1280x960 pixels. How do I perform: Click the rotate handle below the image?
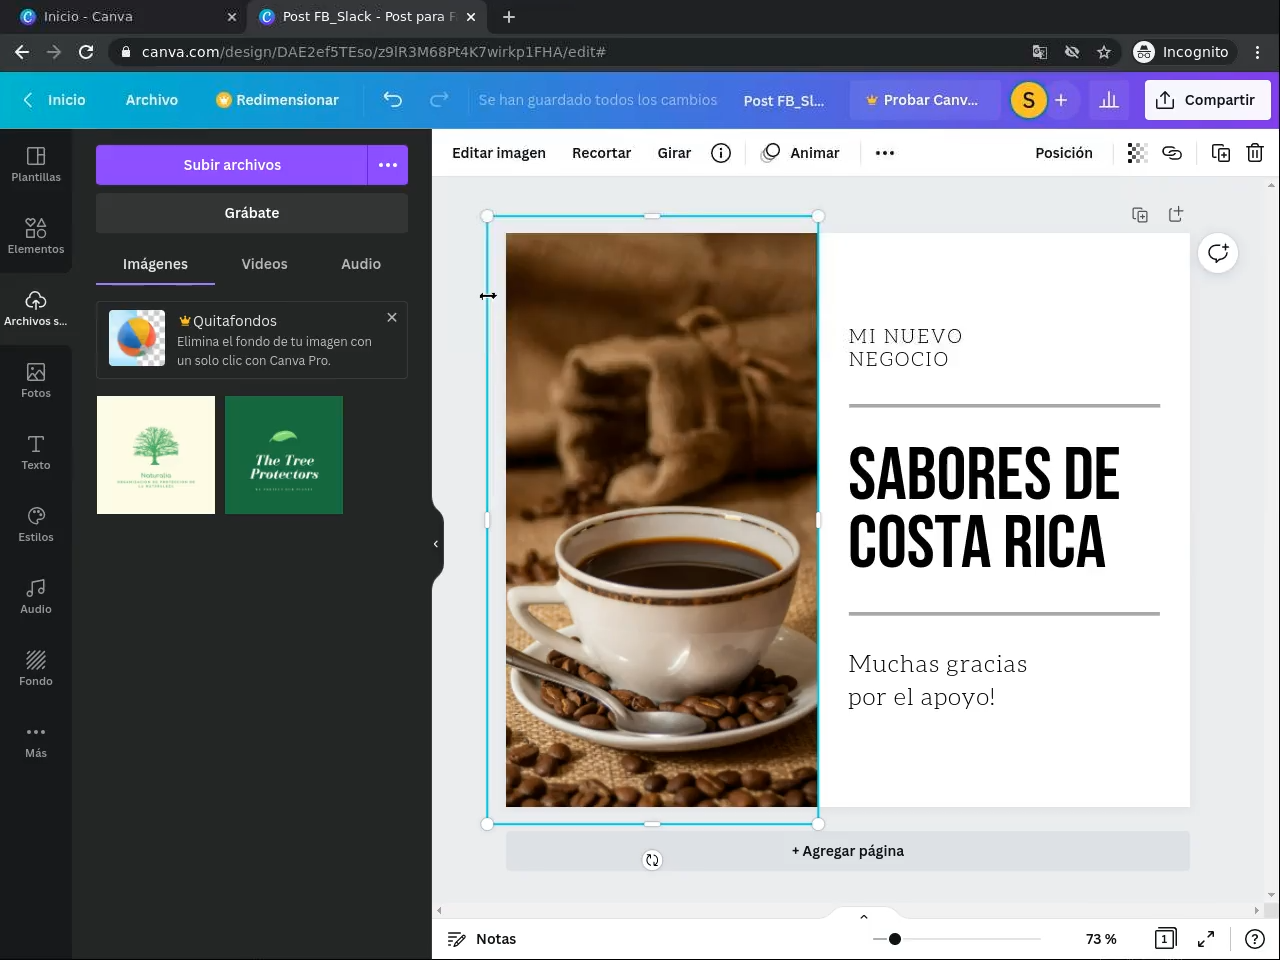click(x=652, y=860)
